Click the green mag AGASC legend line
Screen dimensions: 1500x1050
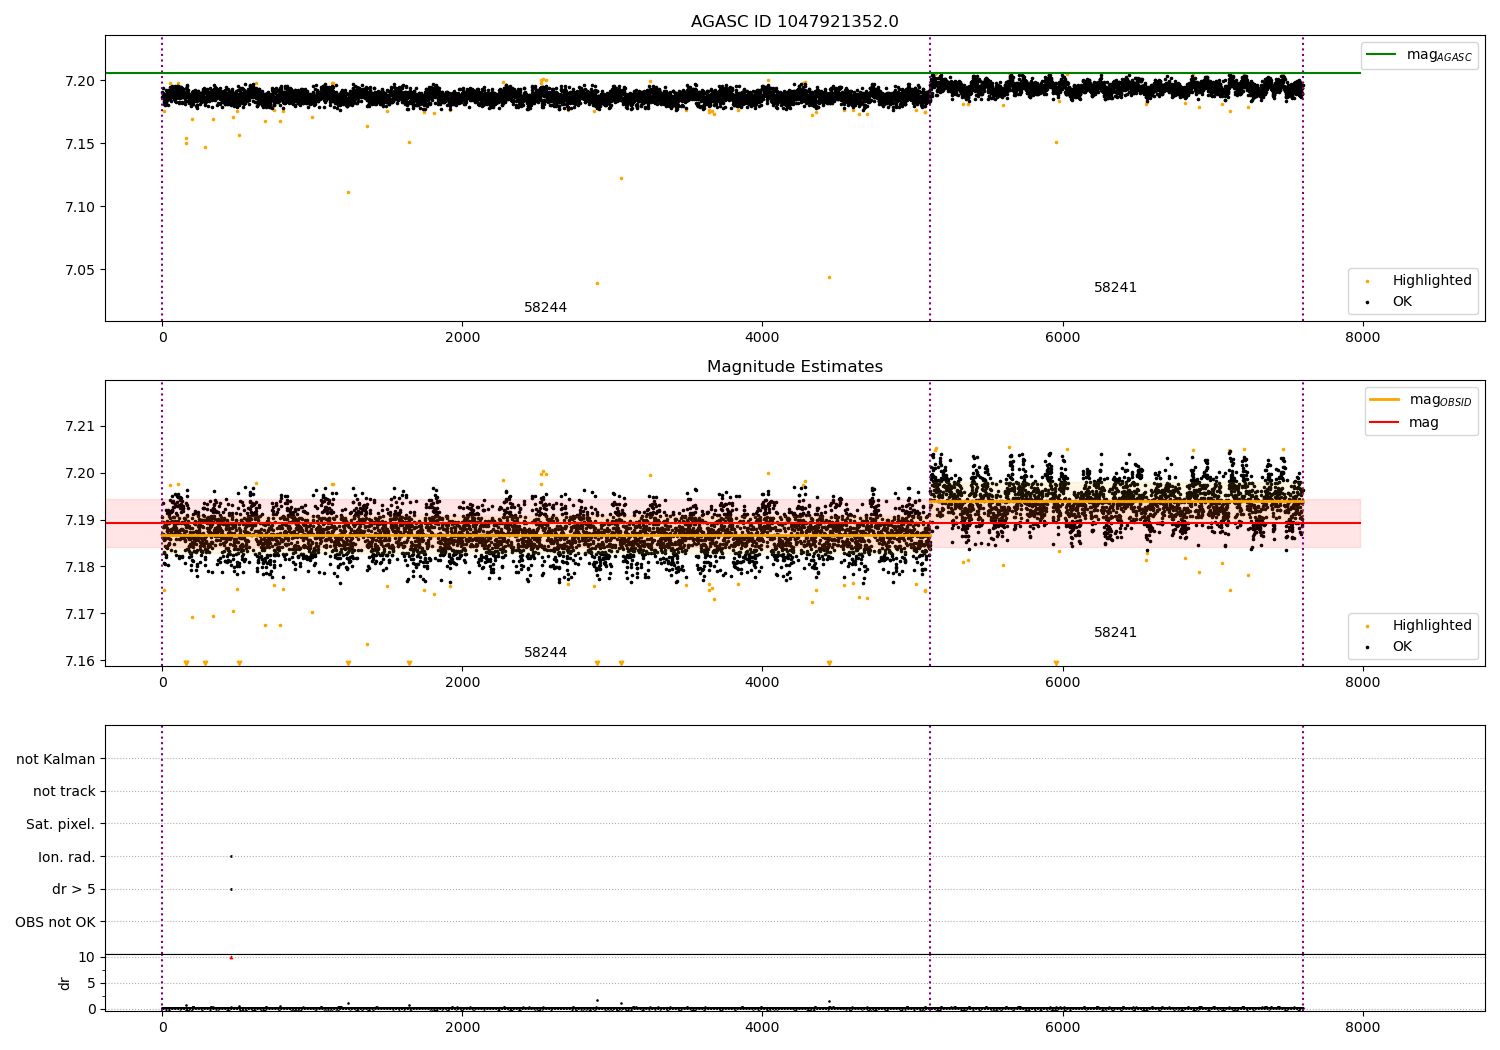point(1420,55)
